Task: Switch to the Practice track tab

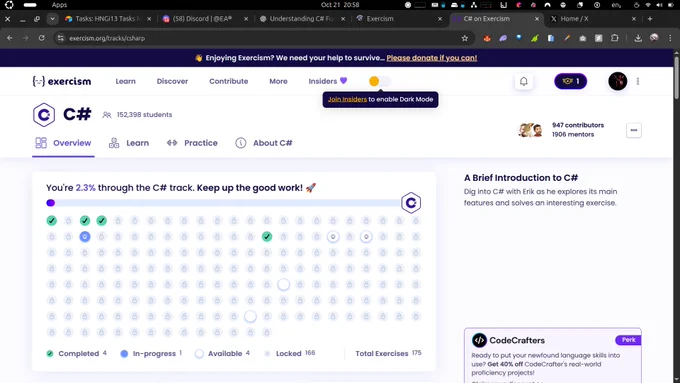Action: pyautogui.click(x=192, y=143)
